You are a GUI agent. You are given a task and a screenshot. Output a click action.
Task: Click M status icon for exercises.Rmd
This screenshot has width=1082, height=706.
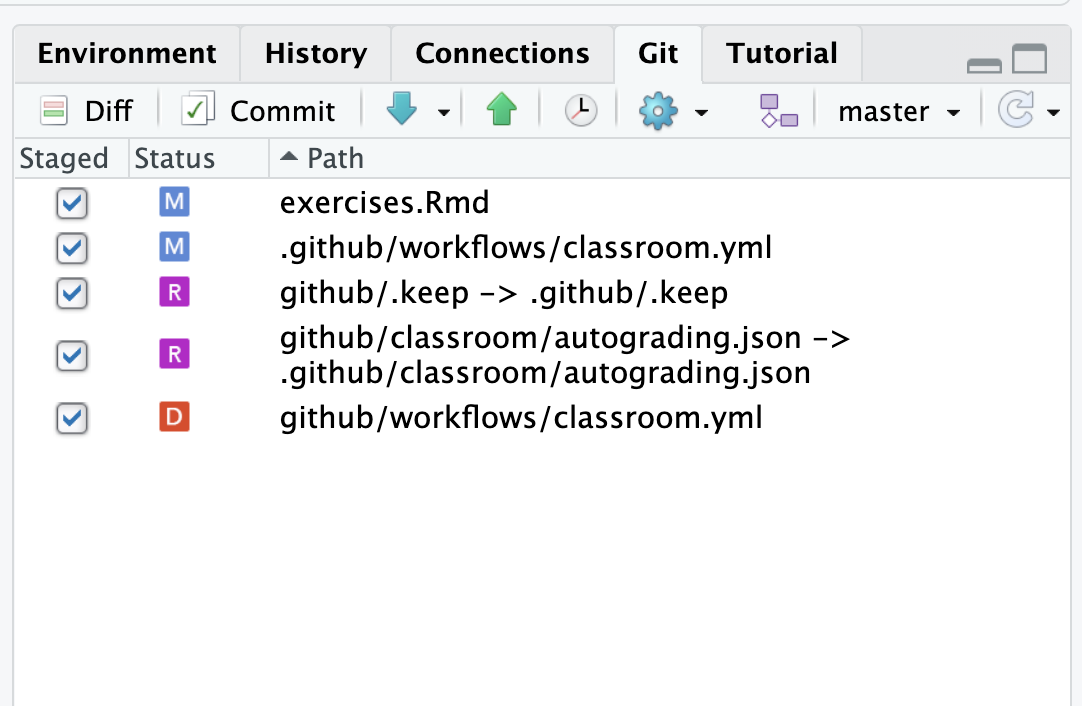175,202
